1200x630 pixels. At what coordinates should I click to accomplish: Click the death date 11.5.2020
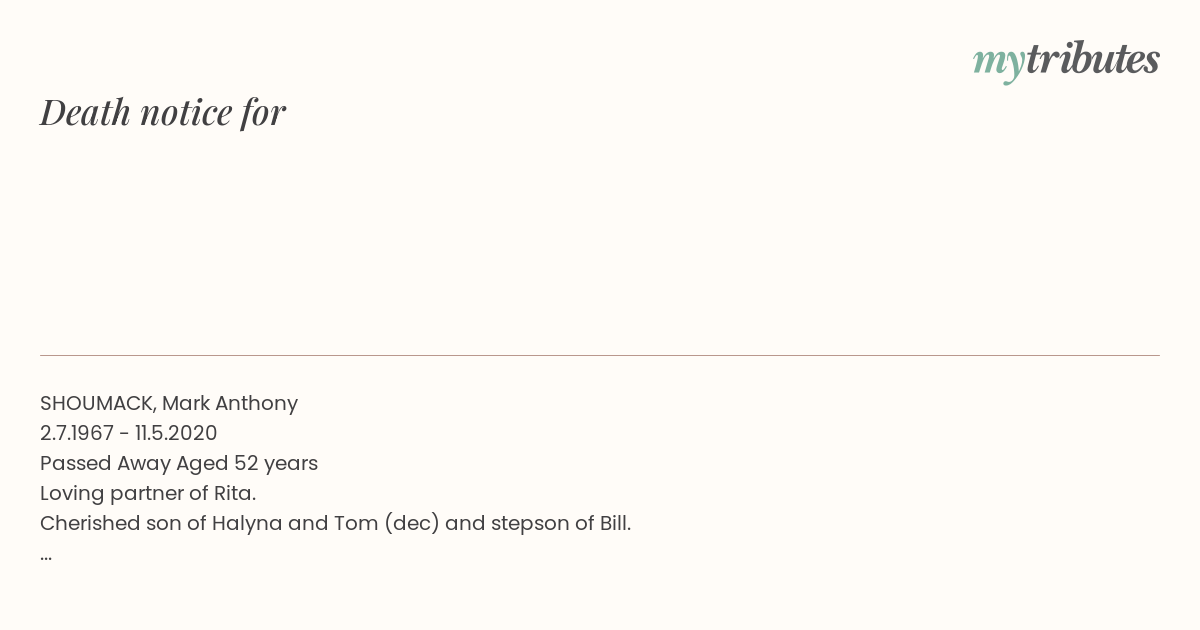pos(176,433)
